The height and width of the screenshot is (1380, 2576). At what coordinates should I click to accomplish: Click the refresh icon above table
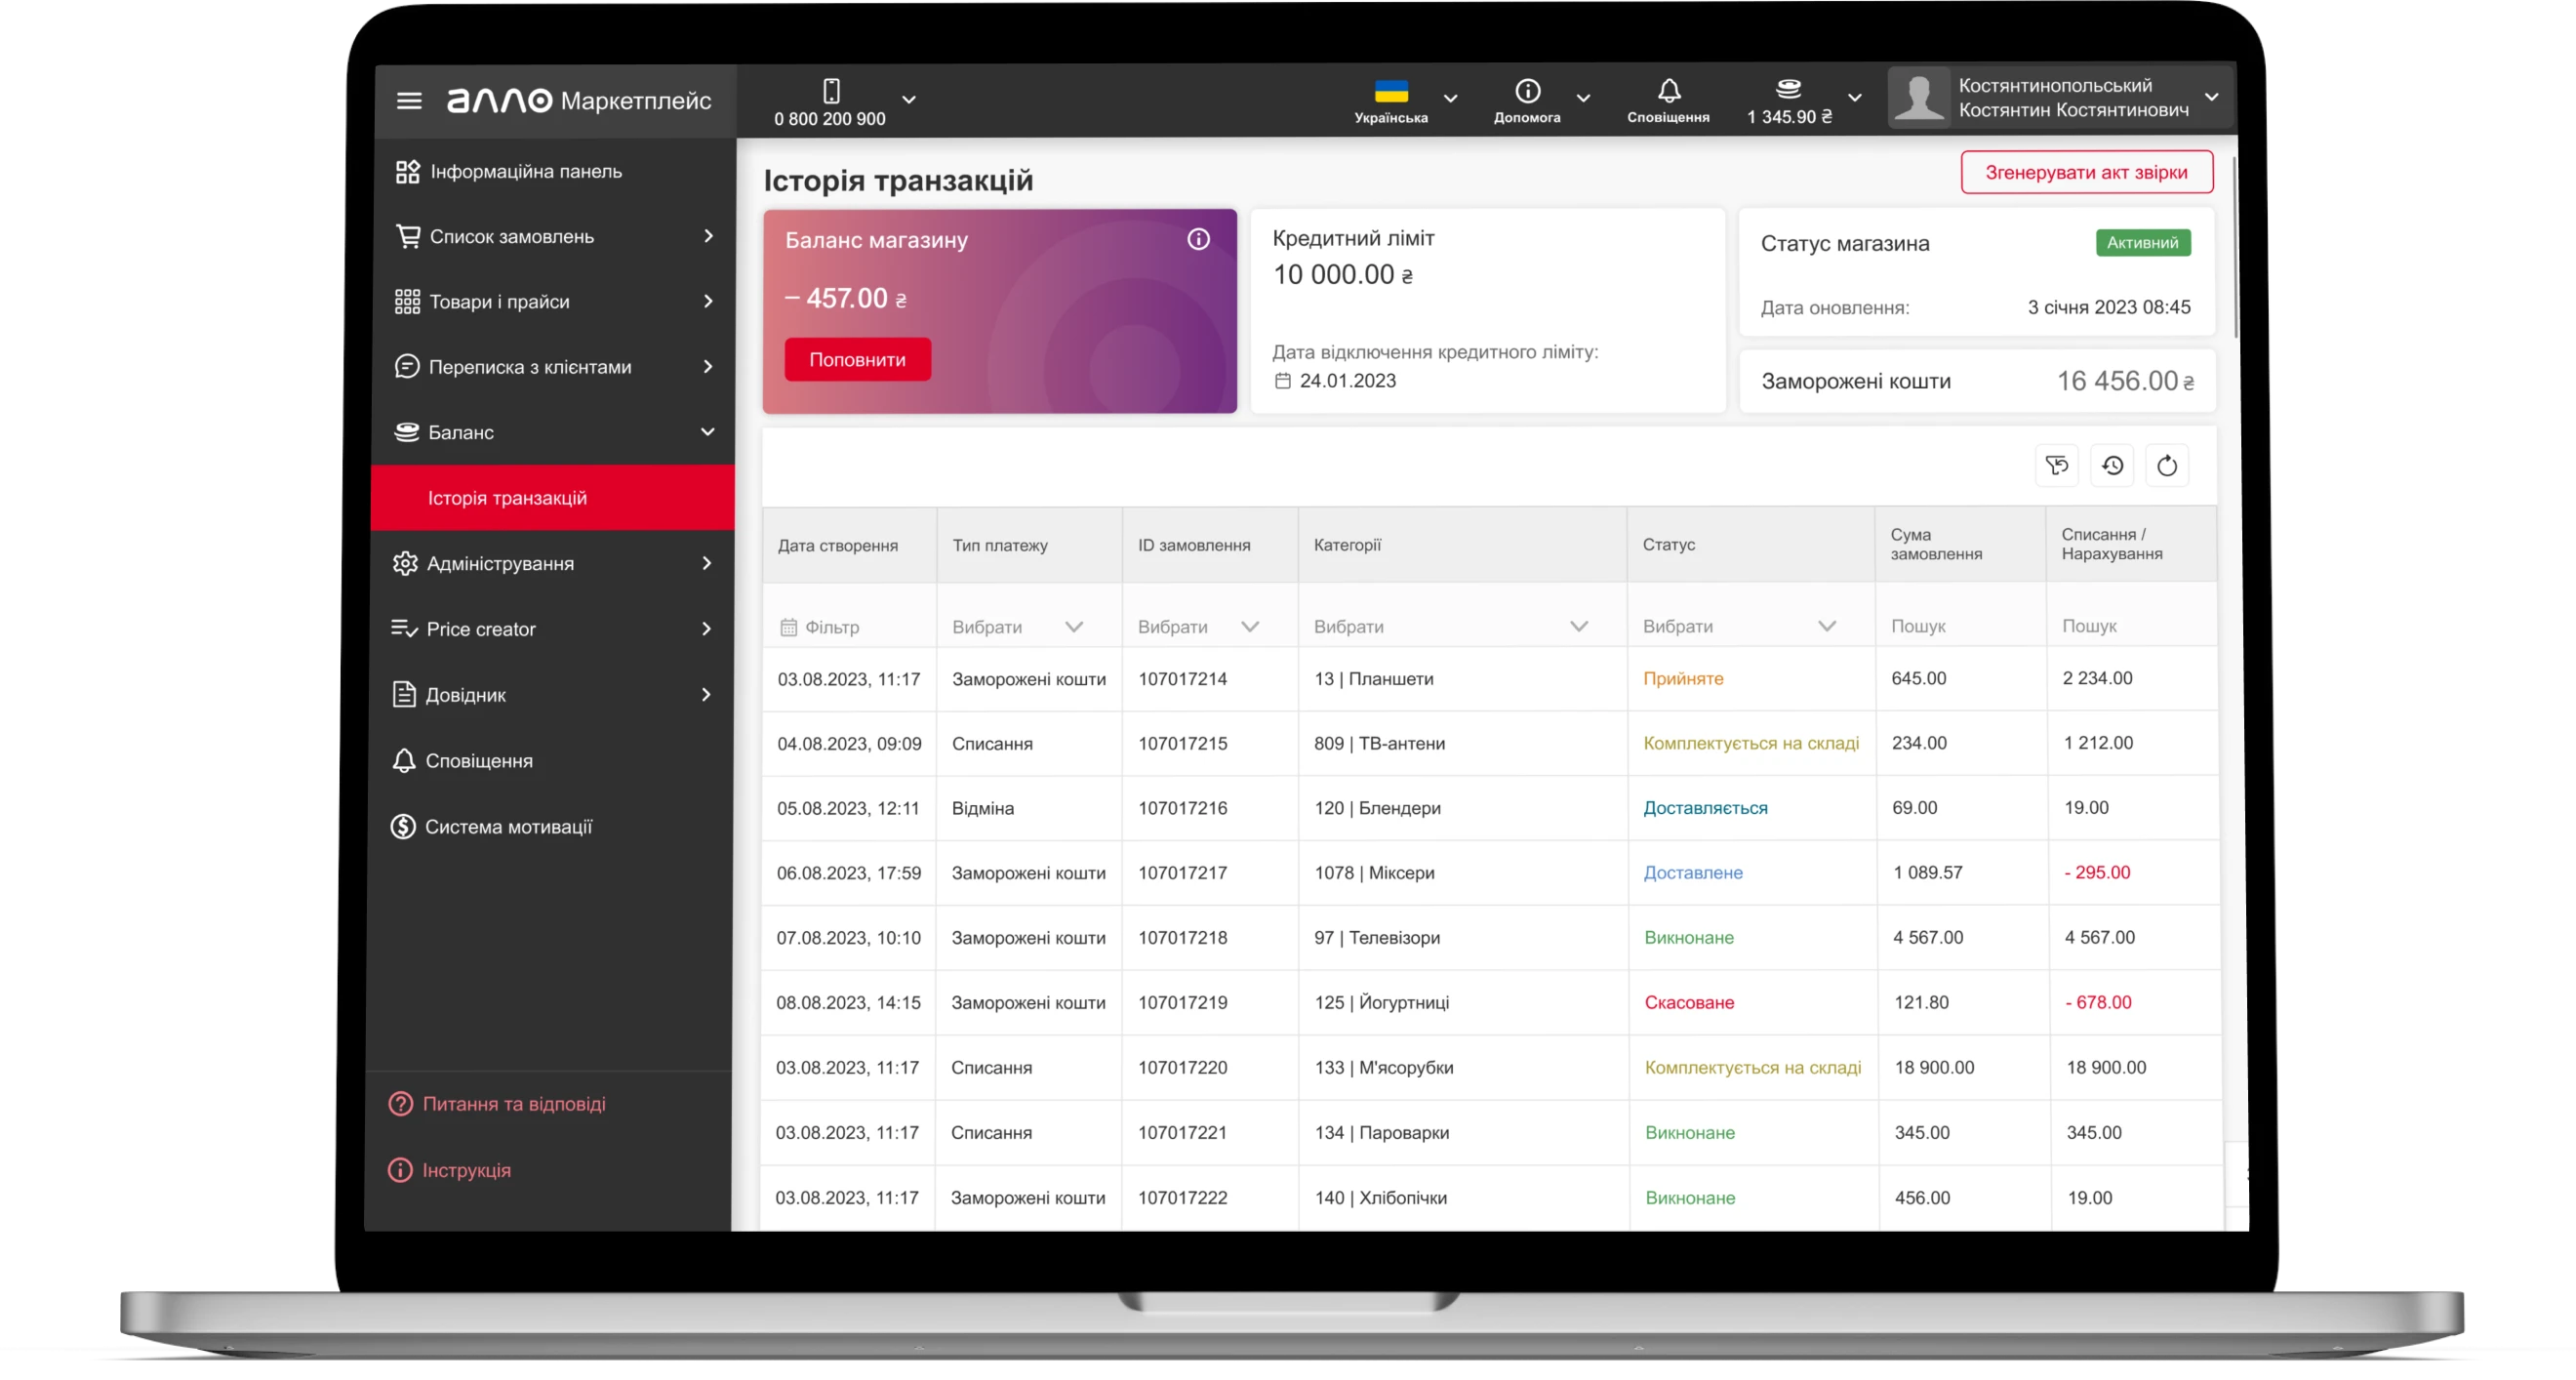(2167, 466)
